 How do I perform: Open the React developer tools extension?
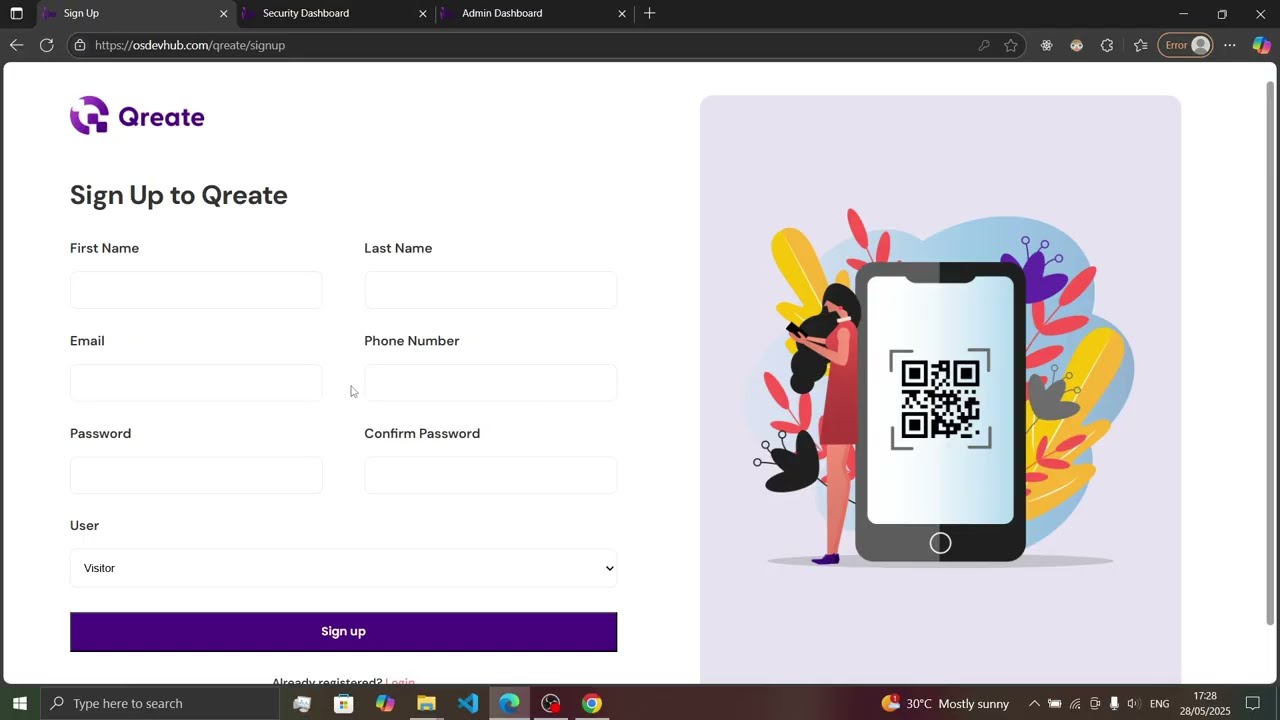1047,45
